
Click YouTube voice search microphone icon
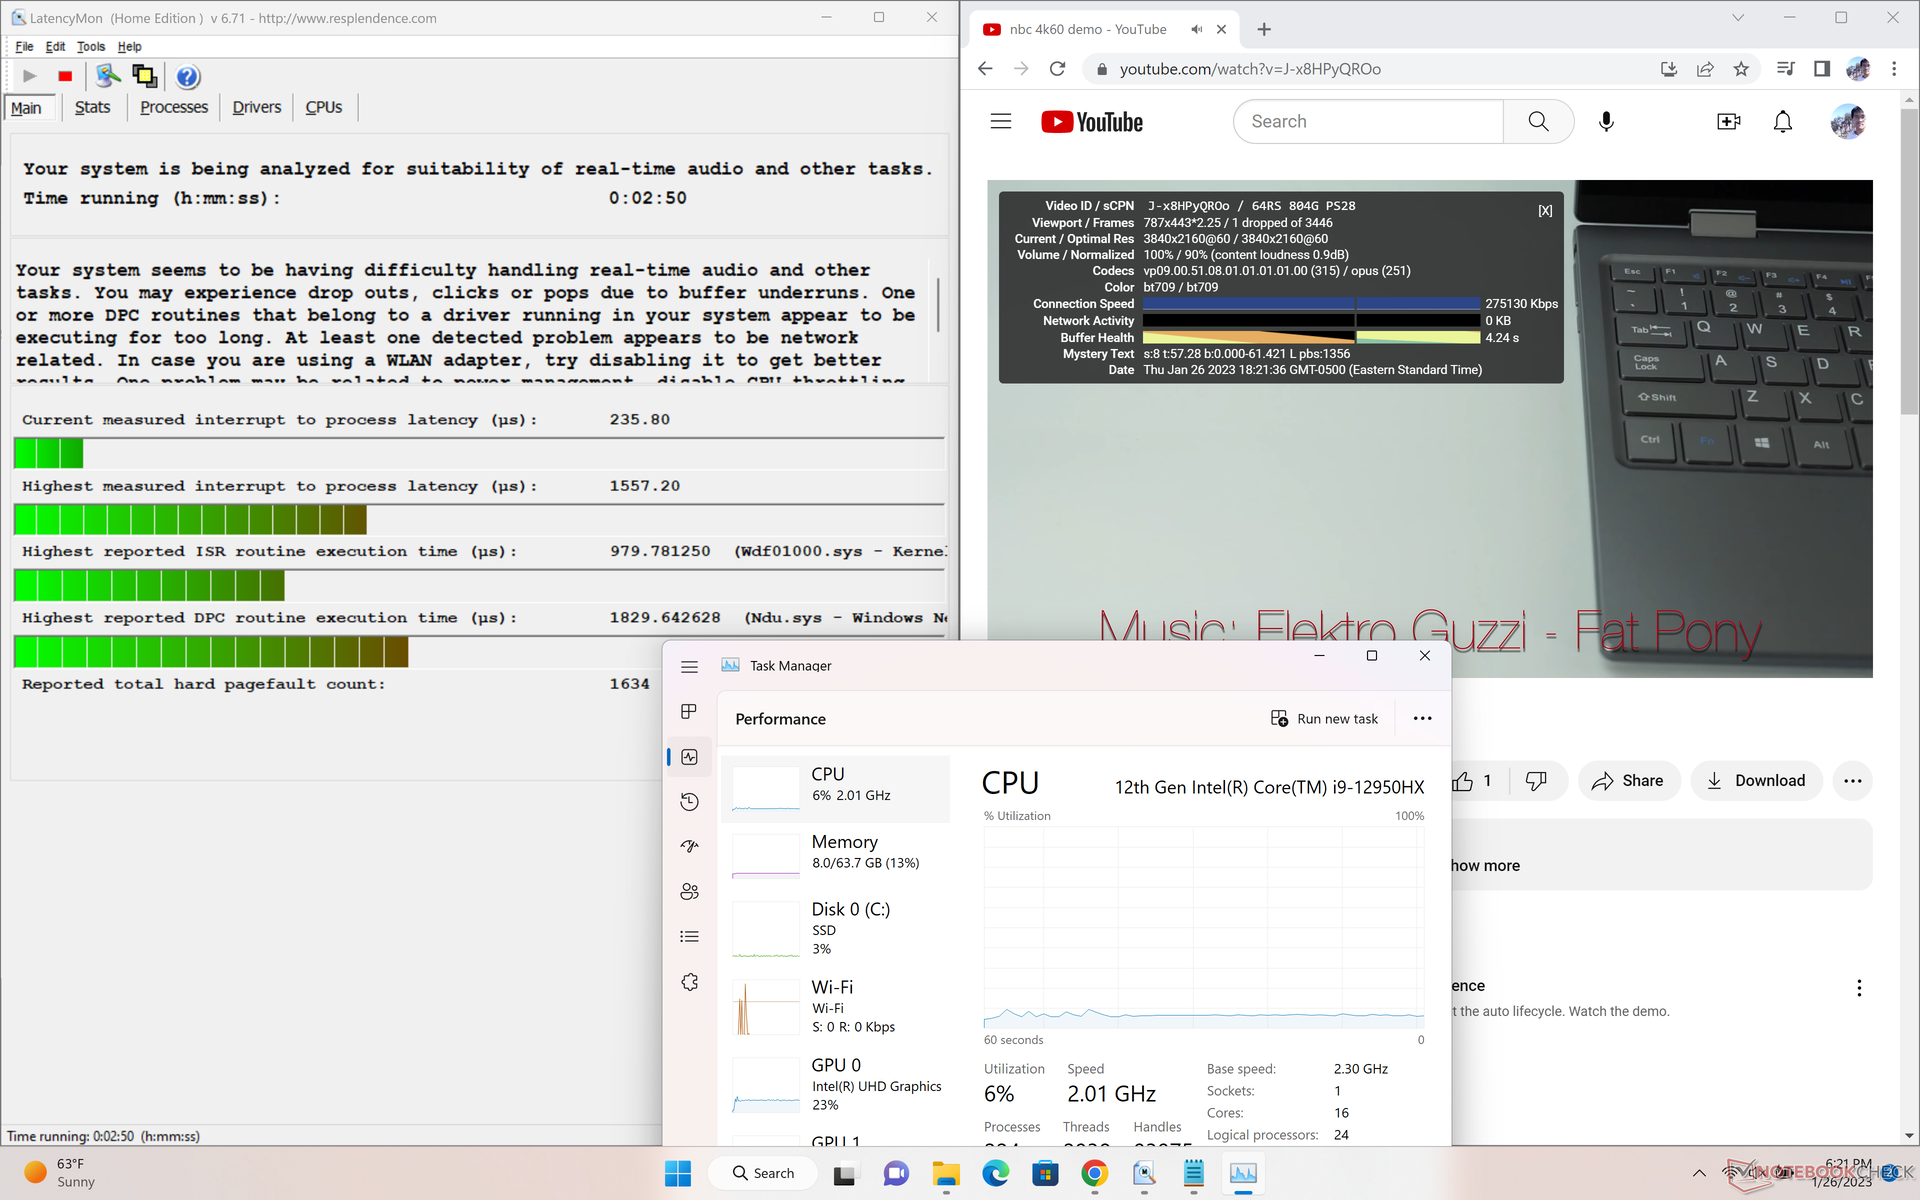(x=1606, y=122)
